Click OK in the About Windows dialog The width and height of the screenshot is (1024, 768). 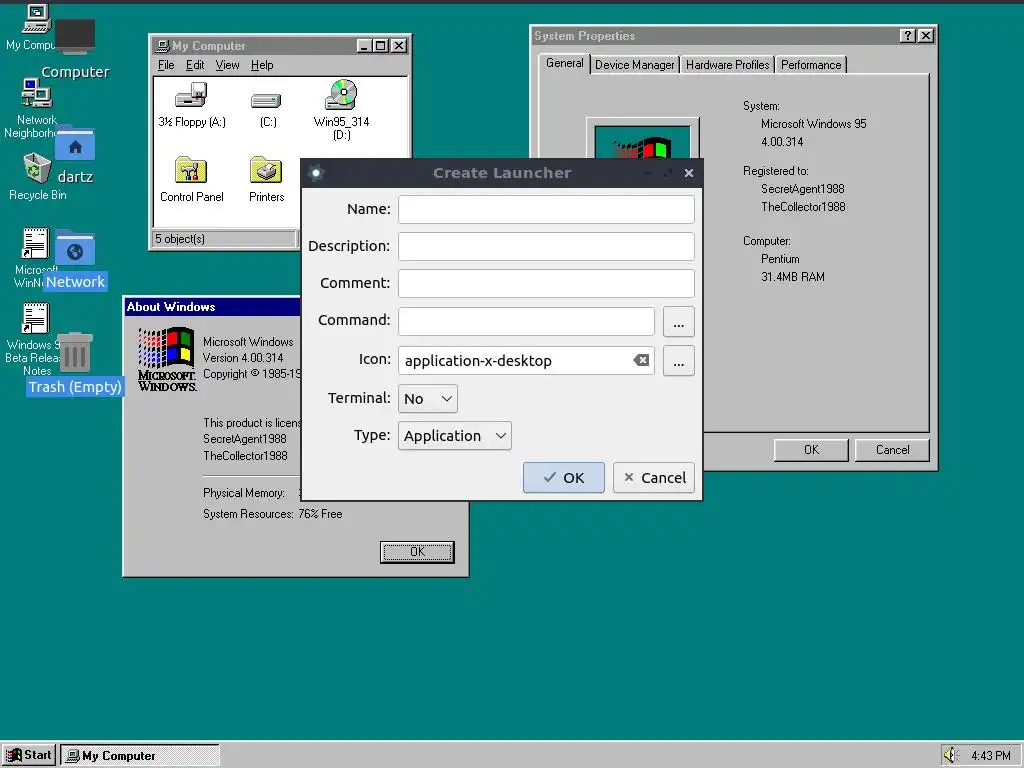click(x=417, y=552)
